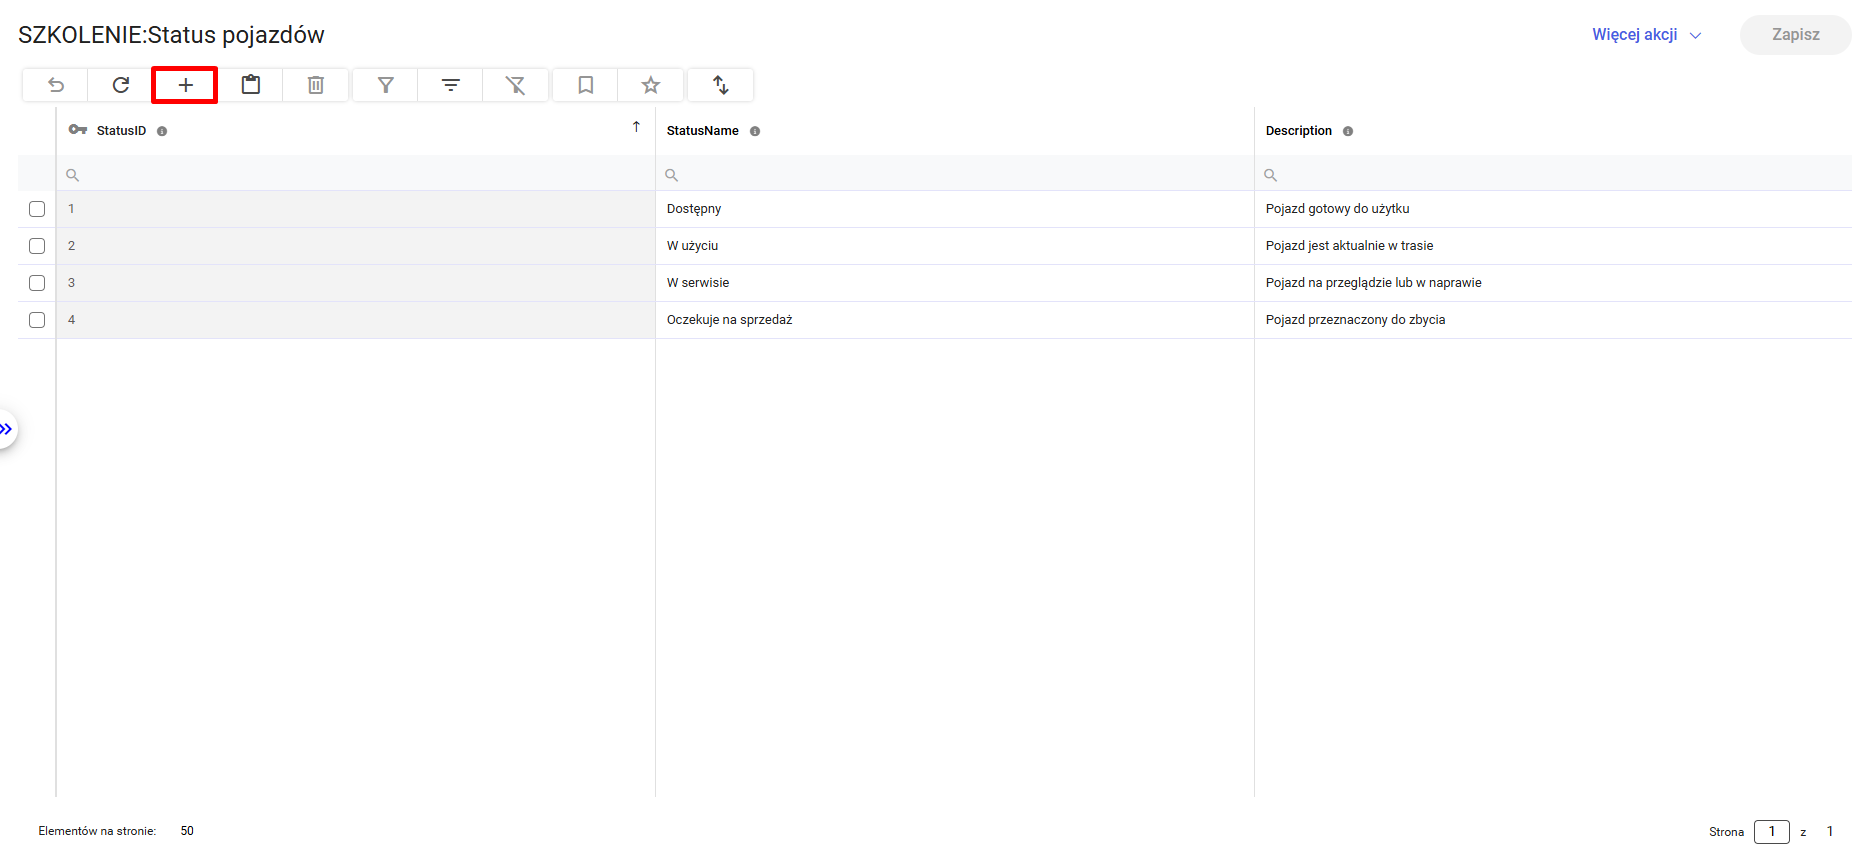Click the Strona page number box
1861x851 pixels.
(x=1771, y=831)
